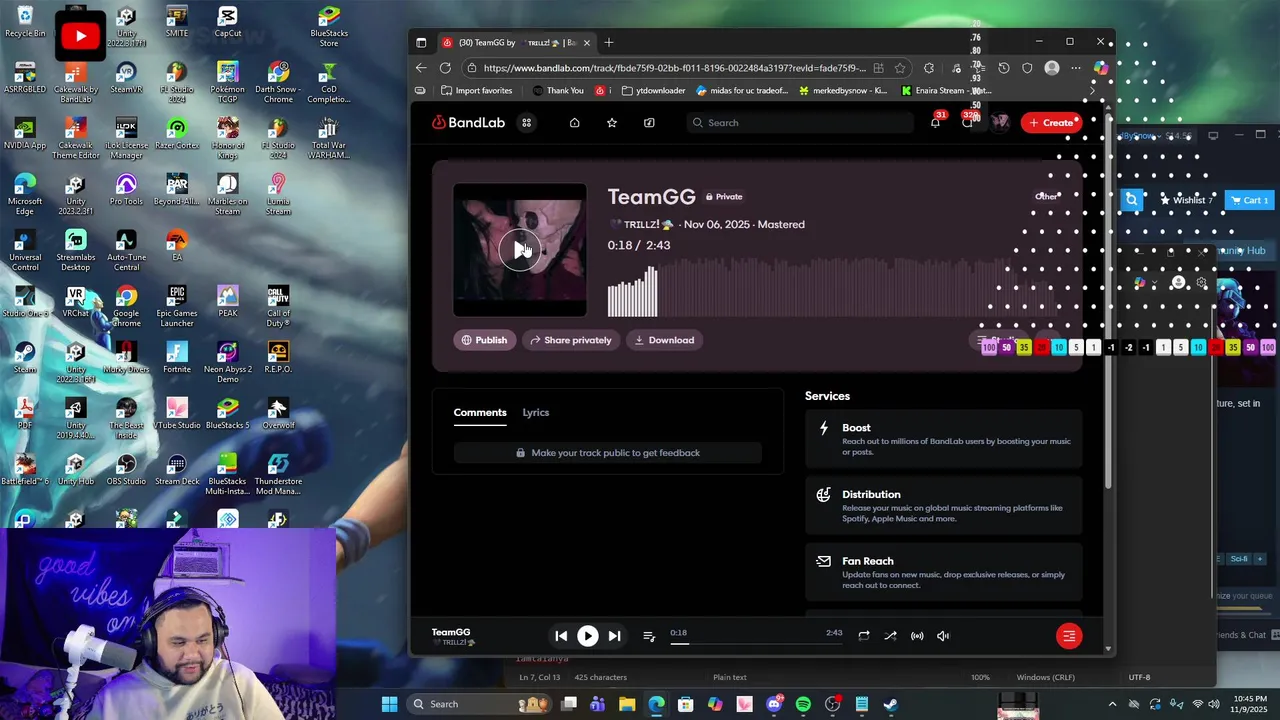Toggle shuffle in player bar

[x=890, y=636]
